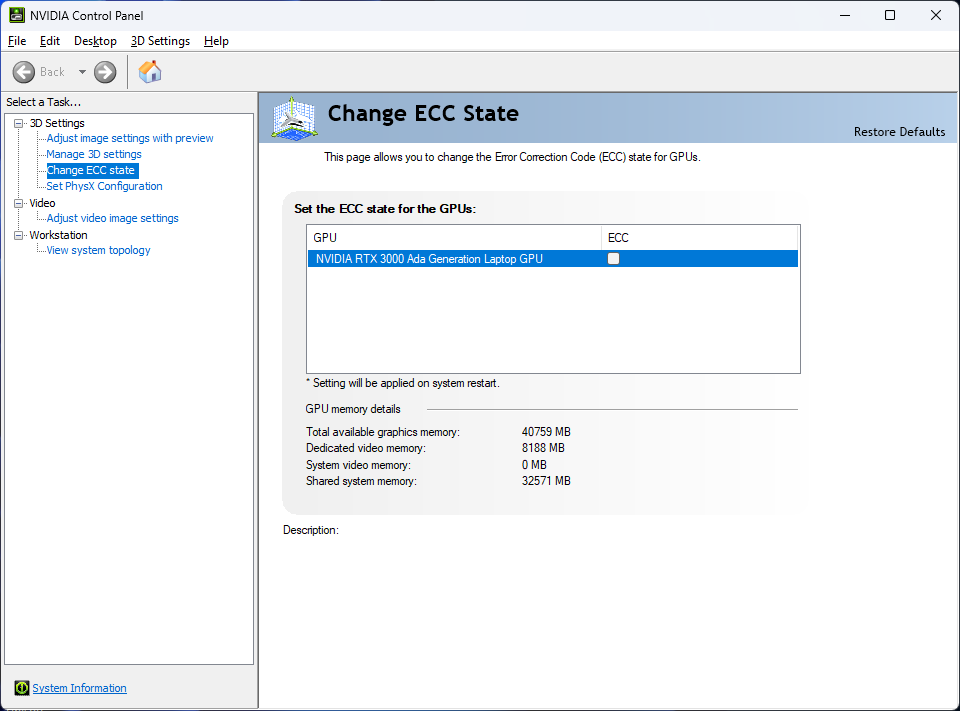Select the 3D Settings tree label
This screenshot has height=711, width=960.
pos(57,123)
